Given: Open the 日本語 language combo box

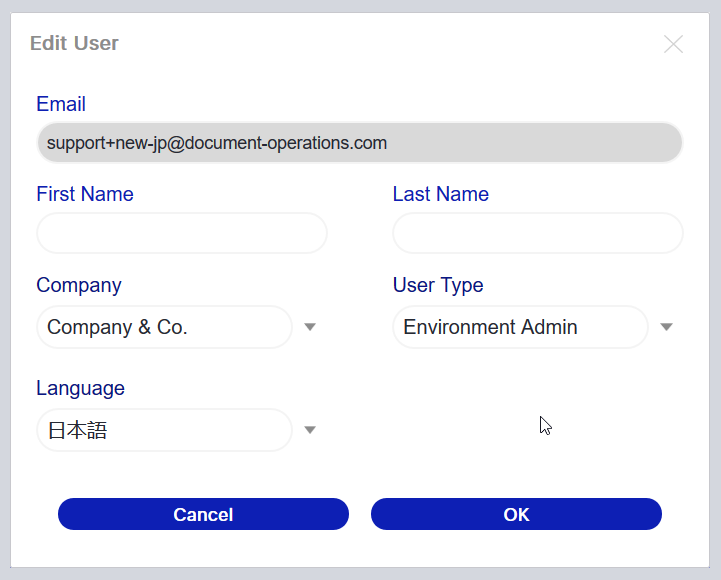Looking at the screenshot, I should pyautogui.click(x=164, y=430).
